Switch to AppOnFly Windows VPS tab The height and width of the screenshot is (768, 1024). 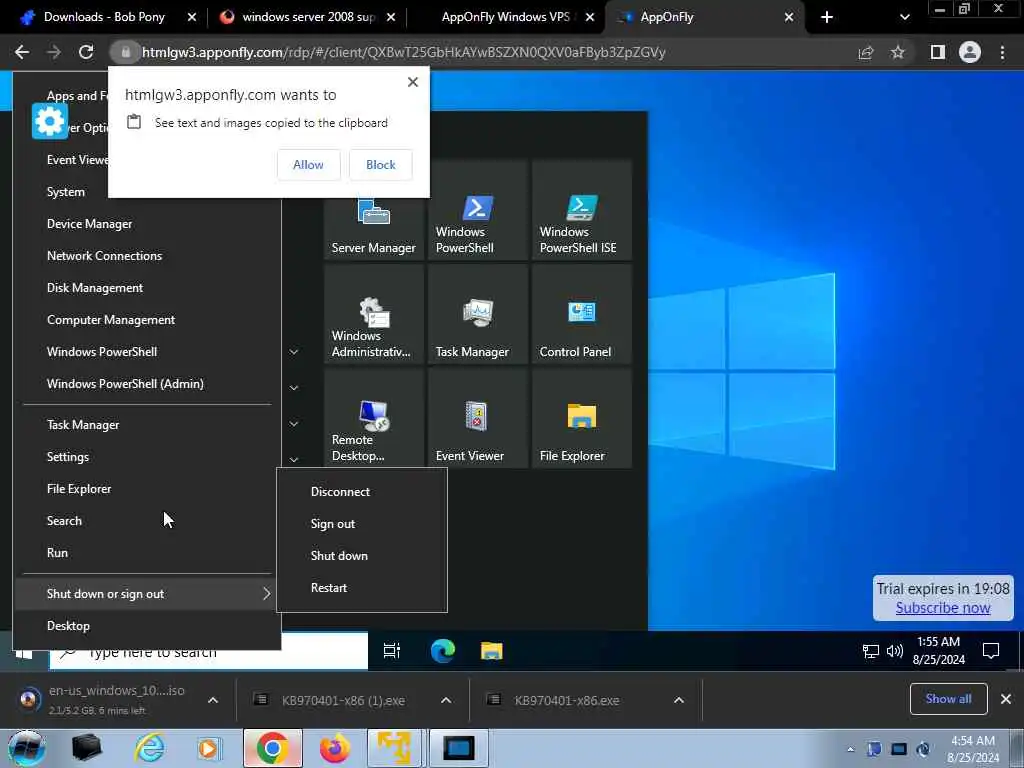[x=506, y=17]
